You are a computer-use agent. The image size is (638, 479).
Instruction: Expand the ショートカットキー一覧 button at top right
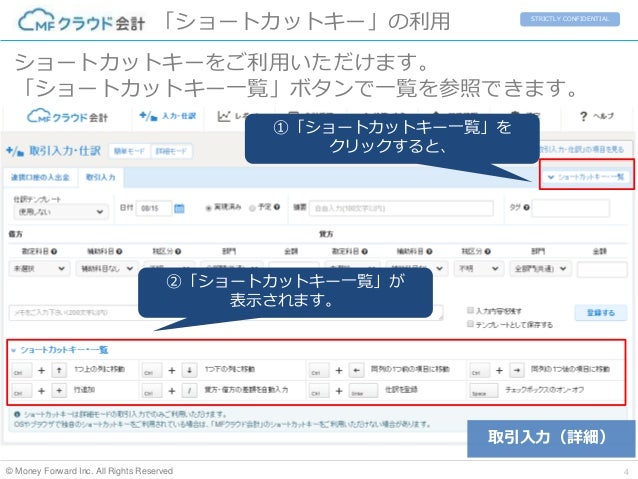[586, 177]
